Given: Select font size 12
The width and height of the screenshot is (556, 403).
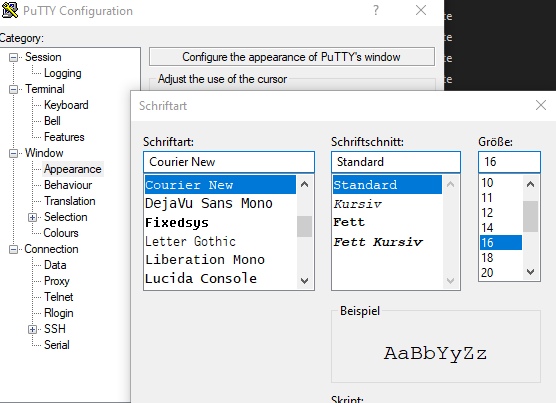Looking at the screenshot, I should pos(501,213).
